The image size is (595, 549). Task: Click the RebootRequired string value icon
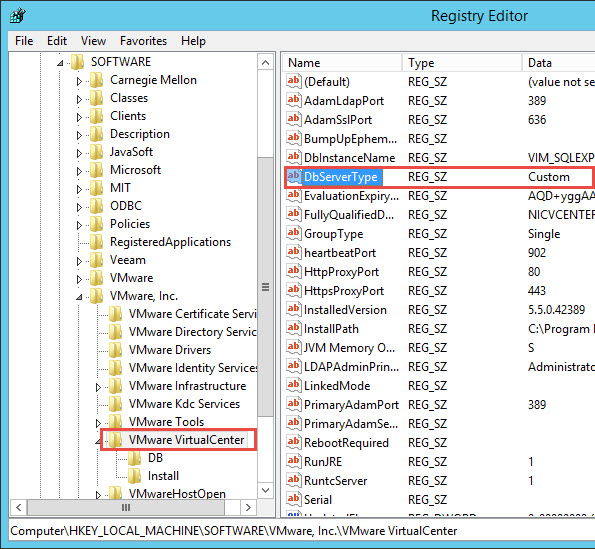tap(294, 442)
